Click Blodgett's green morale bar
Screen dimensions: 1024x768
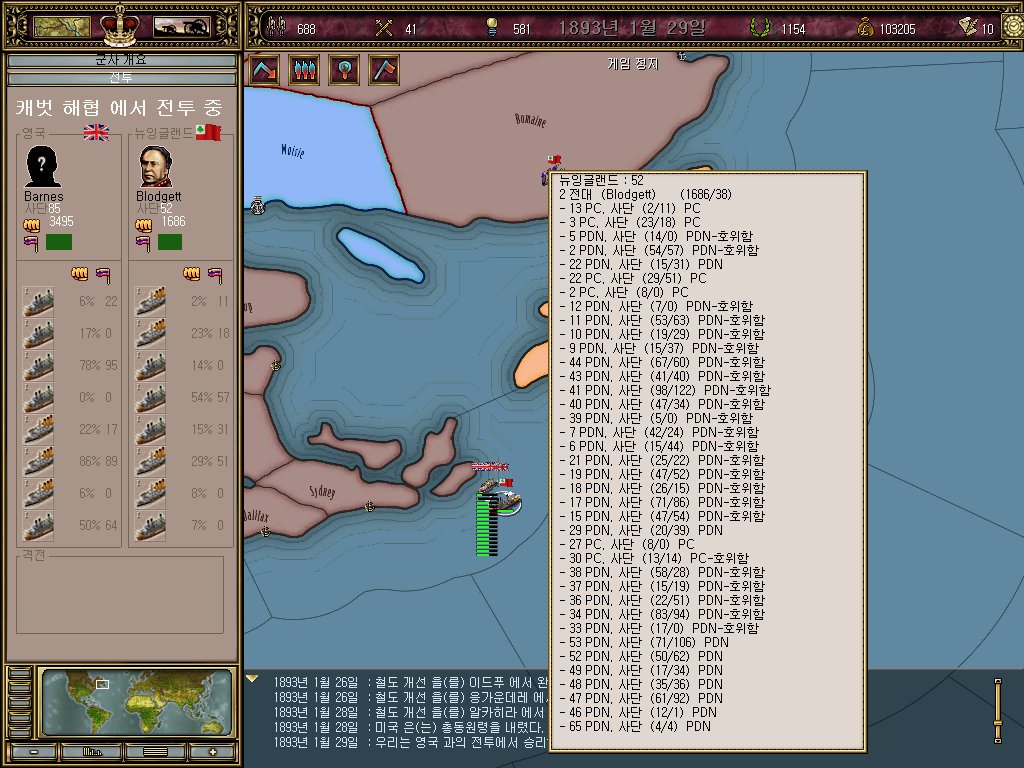tap(170, 242)
